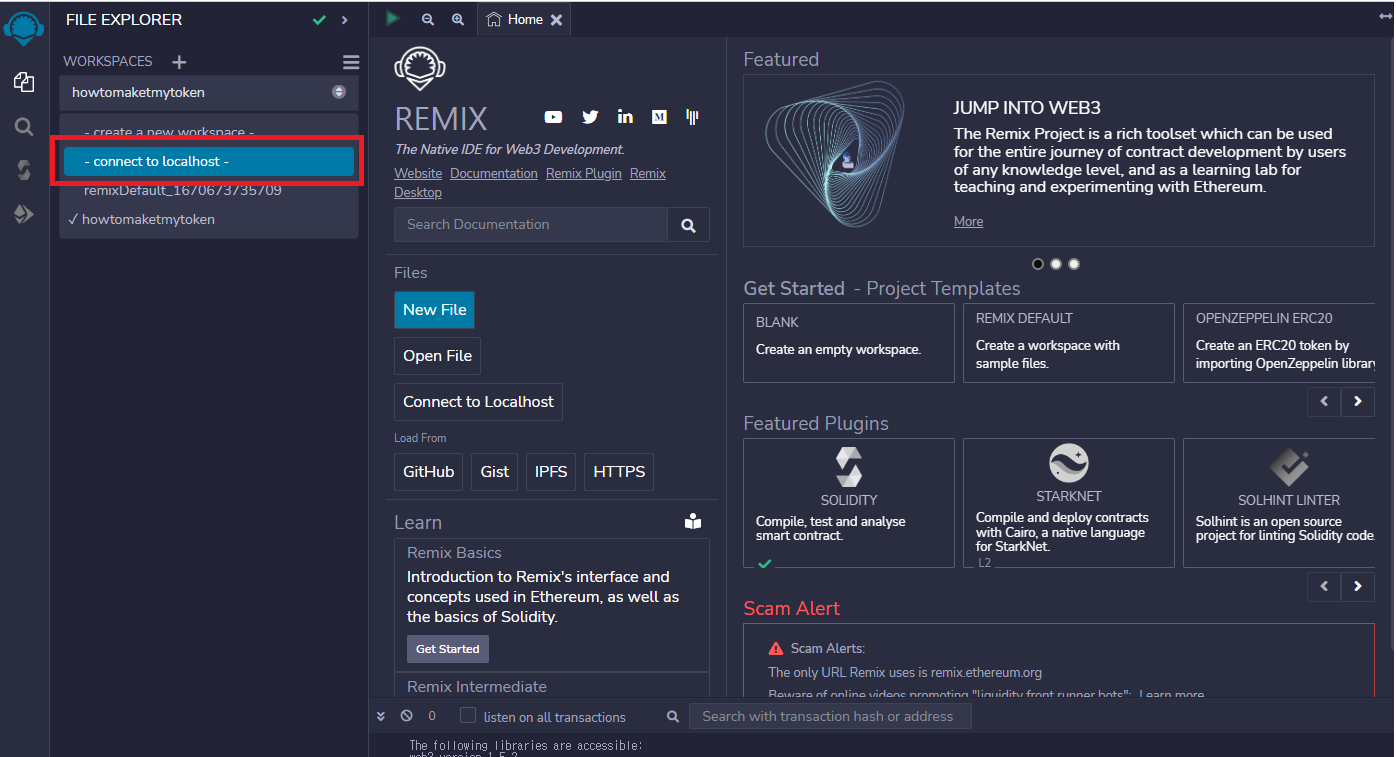Open the LearnEth icon beside Learn
The height and width of the screenshot is (757, 1396).
(693, 522)
